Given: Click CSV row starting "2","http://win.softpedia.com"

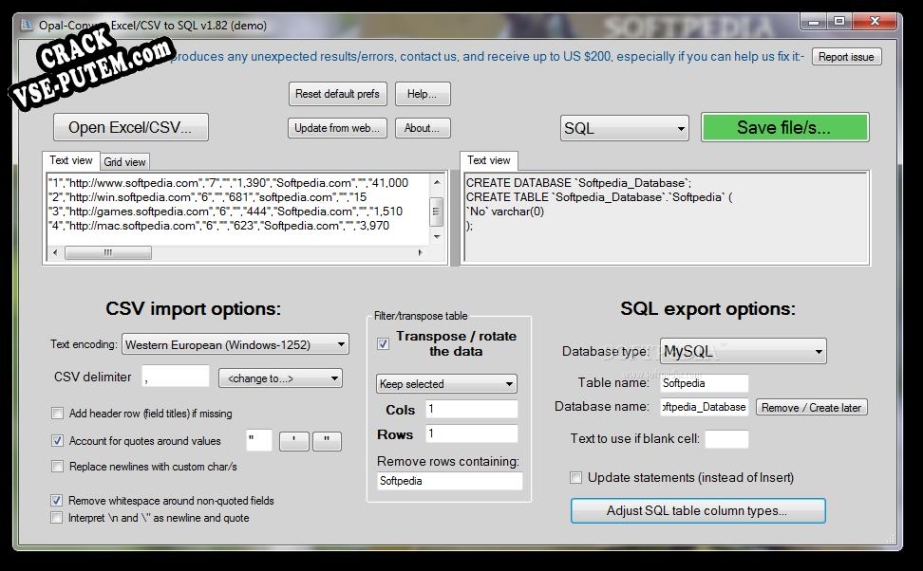Looking at the screenshot, I should pos(207,197).
